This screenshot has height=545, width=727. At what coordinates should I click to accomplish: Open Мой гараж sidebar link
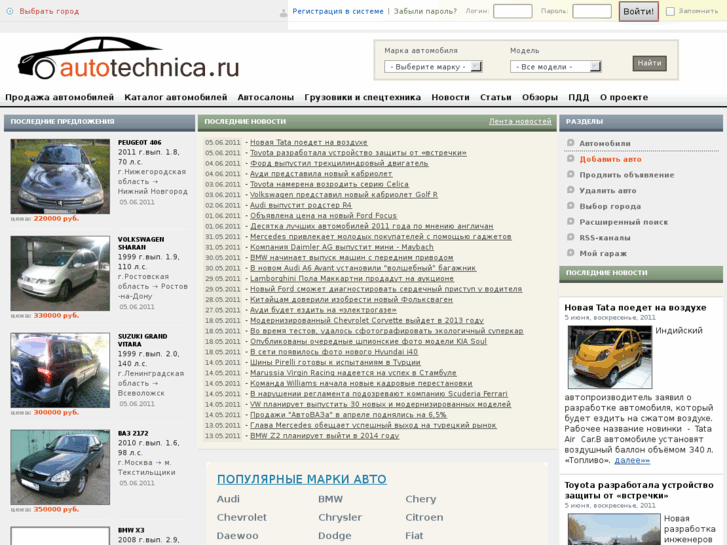[x=603, y=254]
